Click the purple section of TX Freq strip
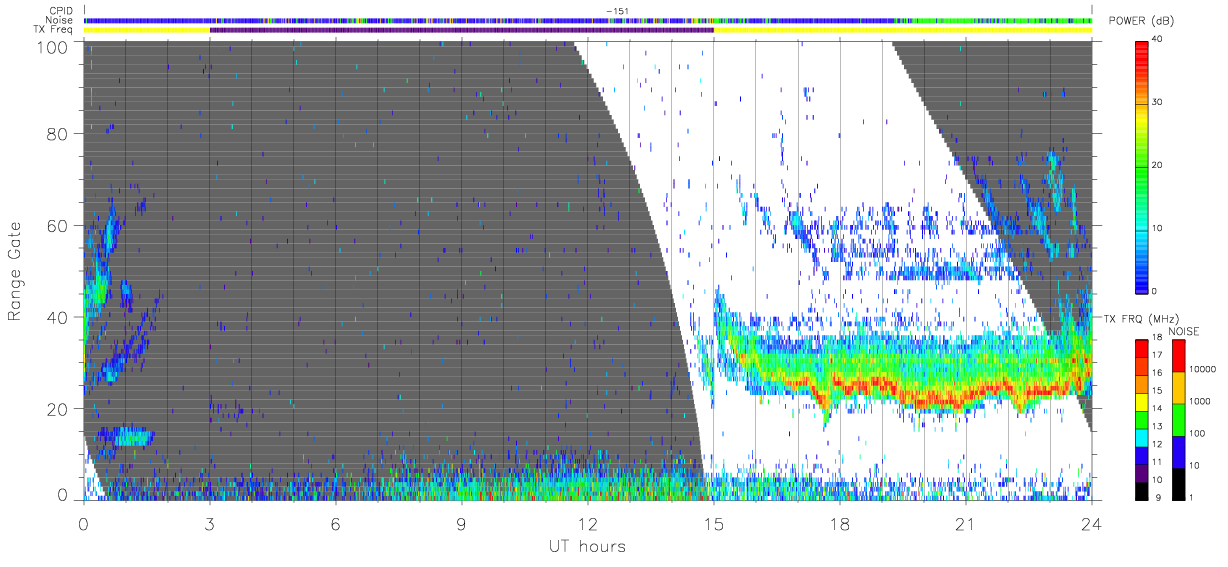The image size is (1228, 567). (x=462, y=30)
